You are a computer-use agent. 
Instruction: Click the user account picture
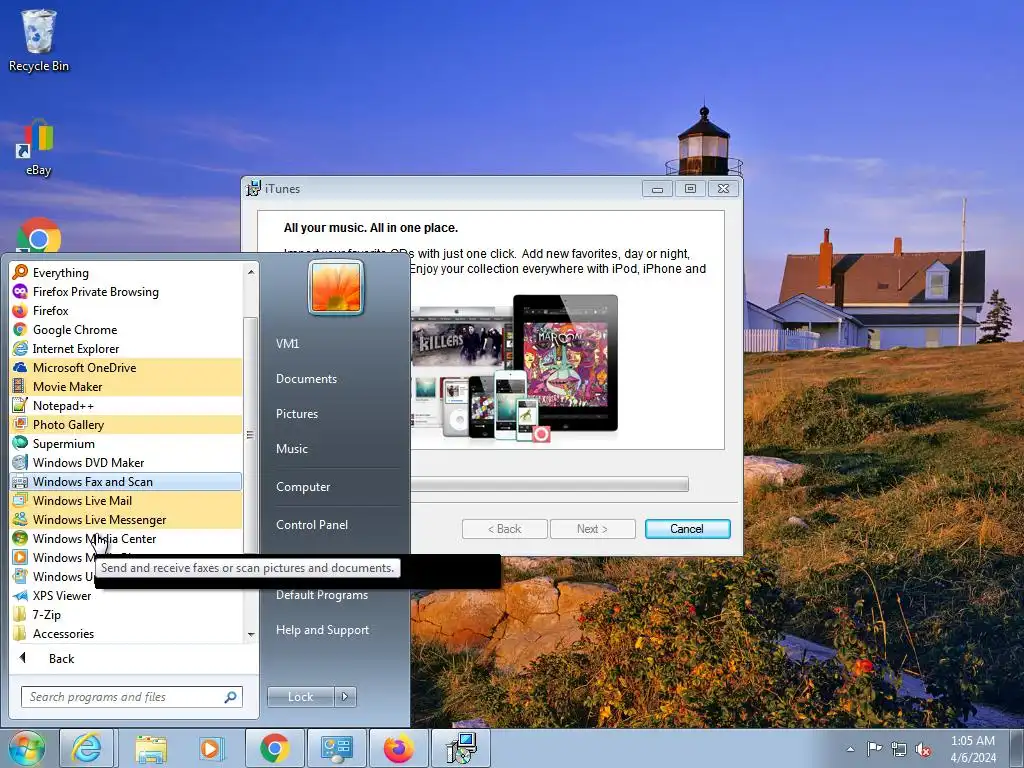point(336,287)
